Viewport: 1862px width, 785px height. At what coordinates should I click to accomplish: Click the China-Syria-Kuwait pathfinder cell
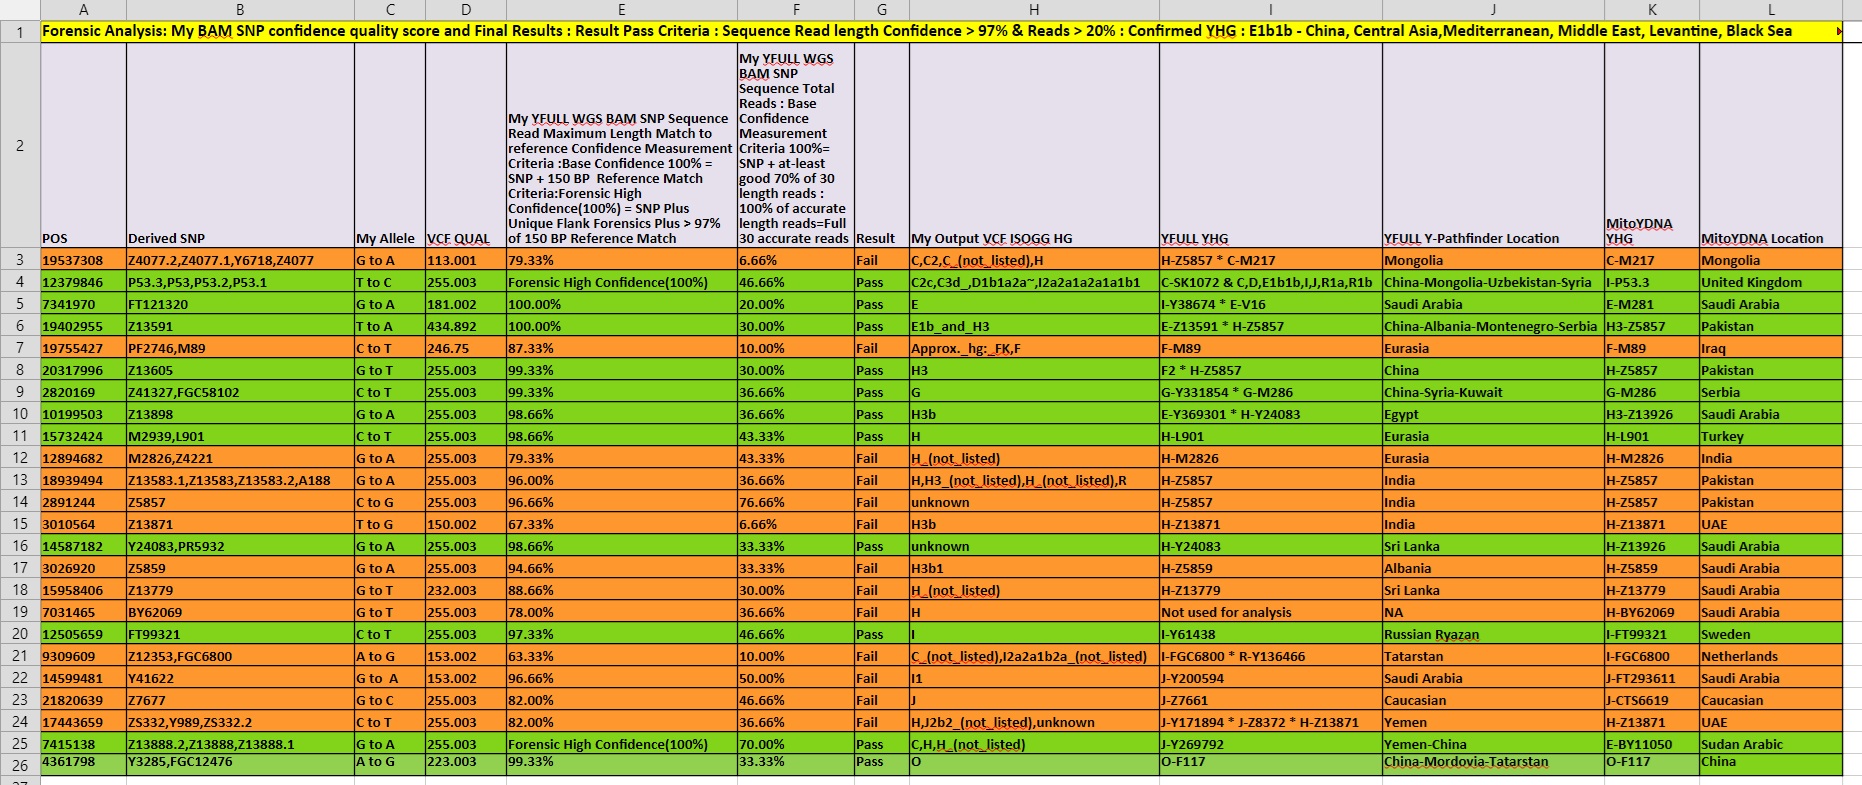point(1493,392)
